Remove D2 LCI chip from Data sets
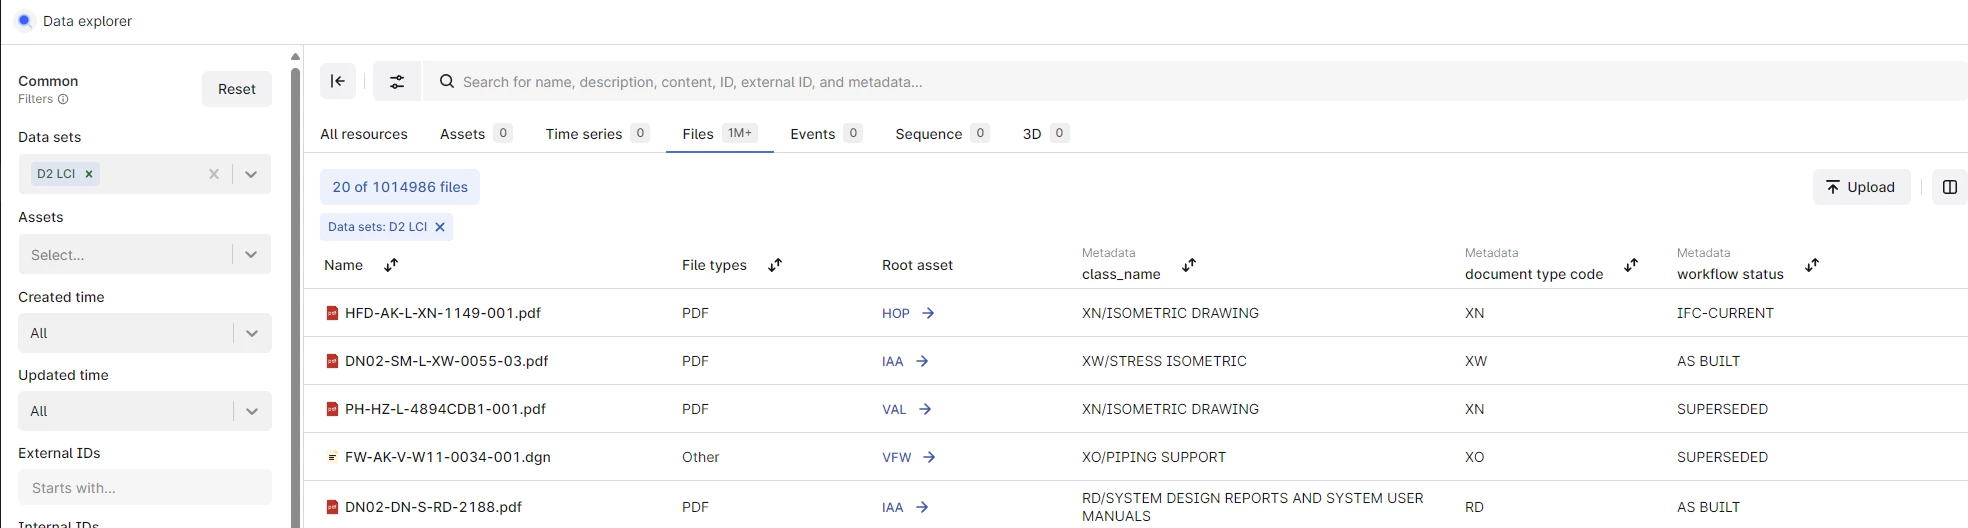The height and width of the screenshot is (528, 1968). pos(89,174)
